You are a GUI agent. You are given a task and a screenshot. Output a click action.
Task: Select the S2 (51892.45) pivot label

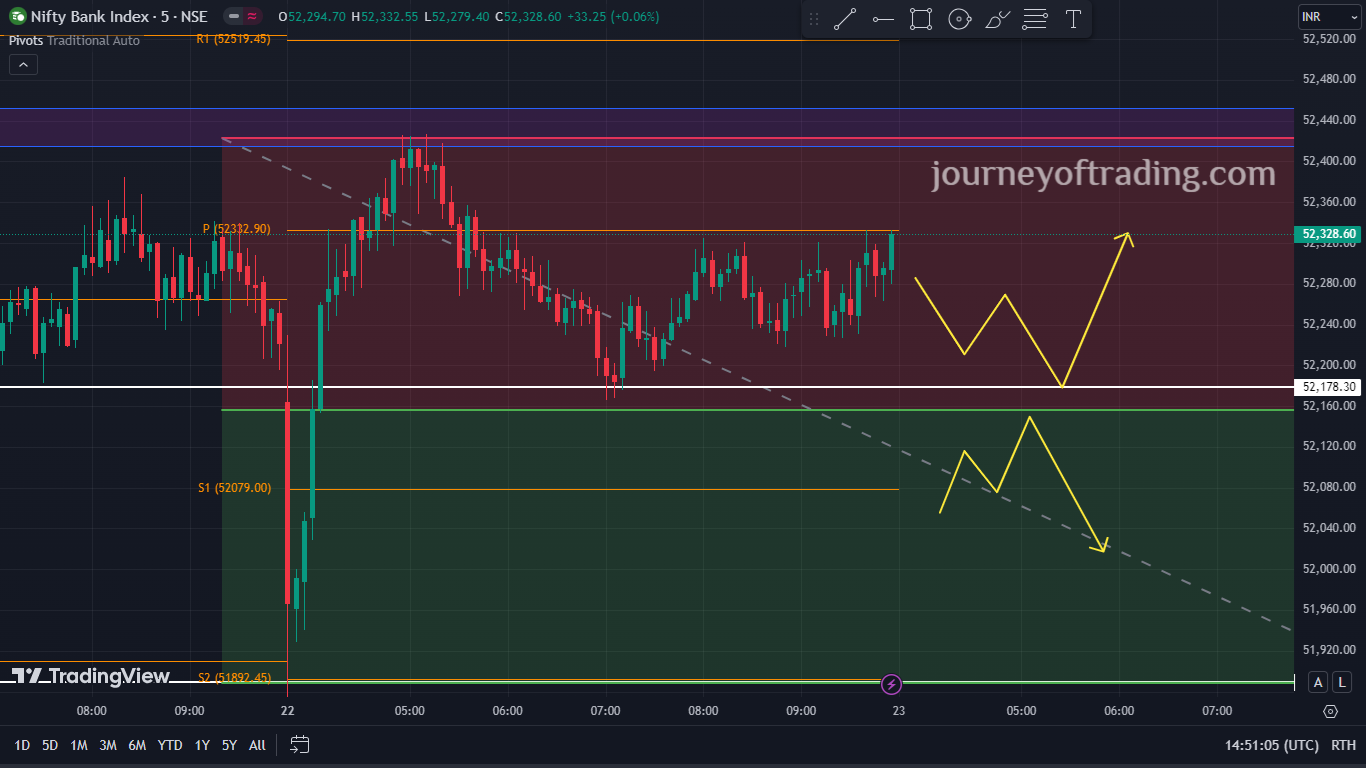(x=234, y=677)
